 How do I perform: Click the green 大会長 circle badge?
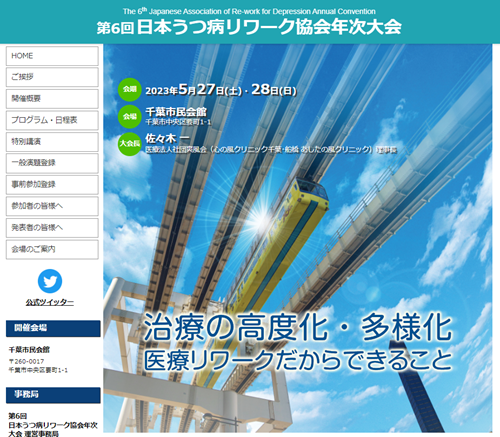(x=130, y=144)
